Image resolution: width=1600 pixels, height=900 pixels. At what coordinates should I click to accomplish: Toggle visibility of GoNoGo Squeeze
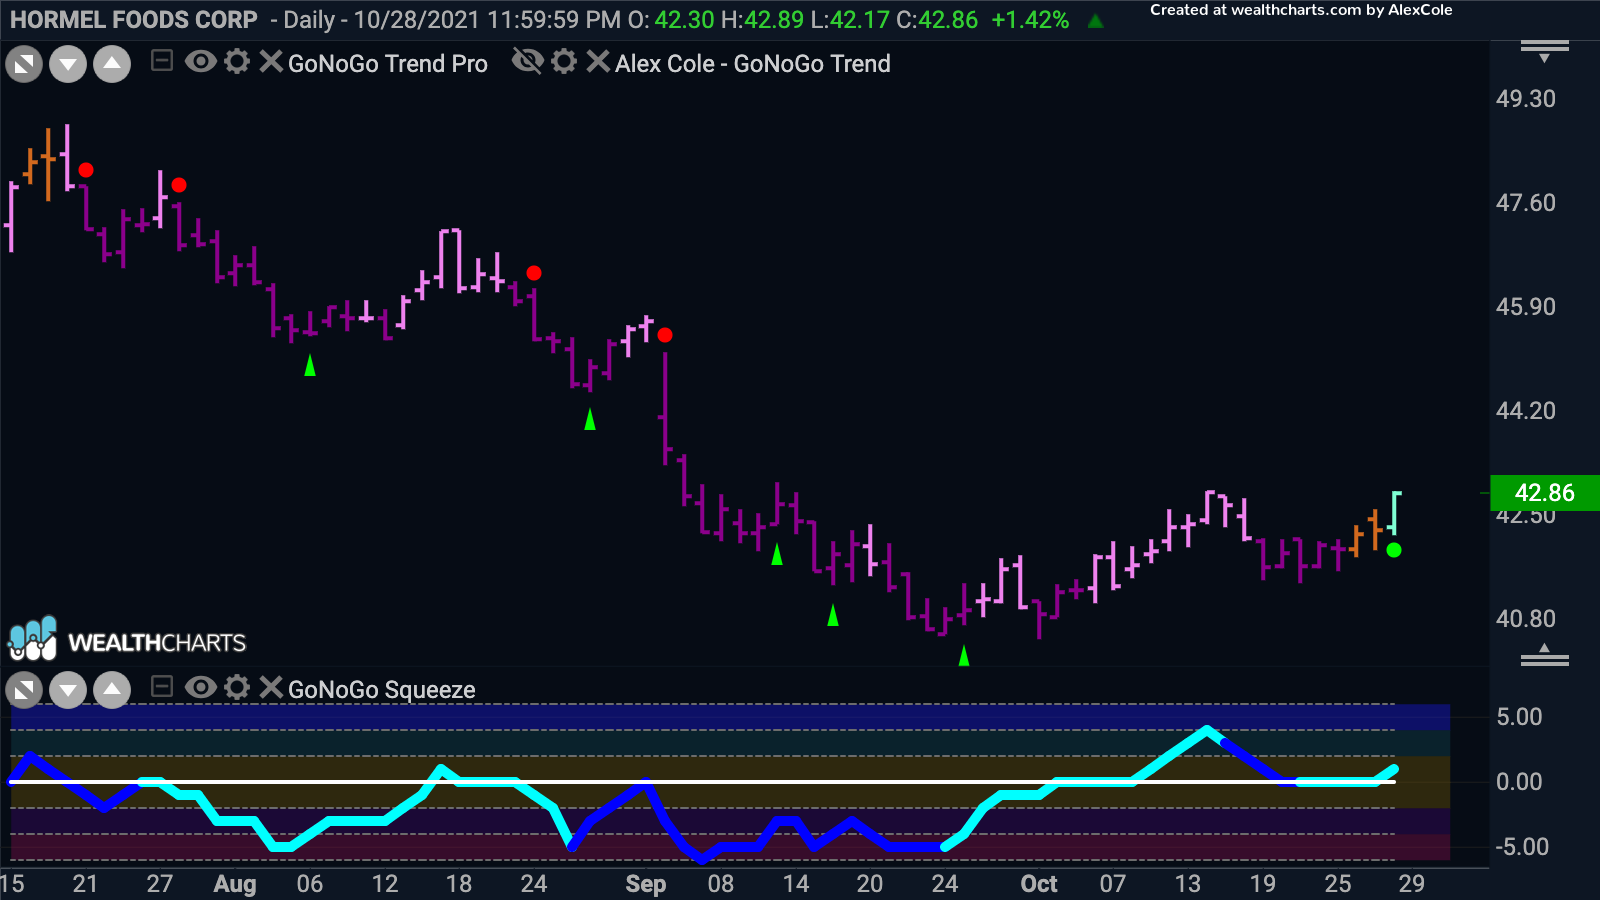(200, 687)
